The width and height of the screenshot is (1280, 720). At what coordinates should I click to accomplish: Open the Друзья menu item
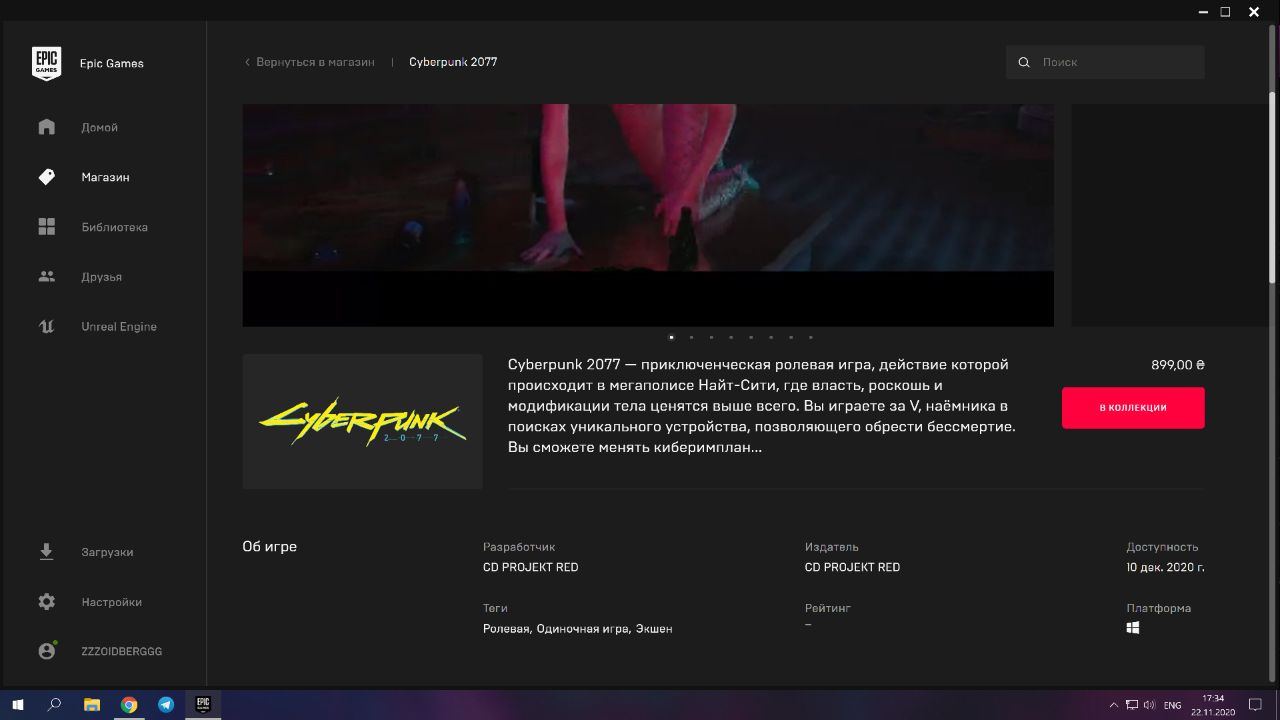(x=103, y=277)
